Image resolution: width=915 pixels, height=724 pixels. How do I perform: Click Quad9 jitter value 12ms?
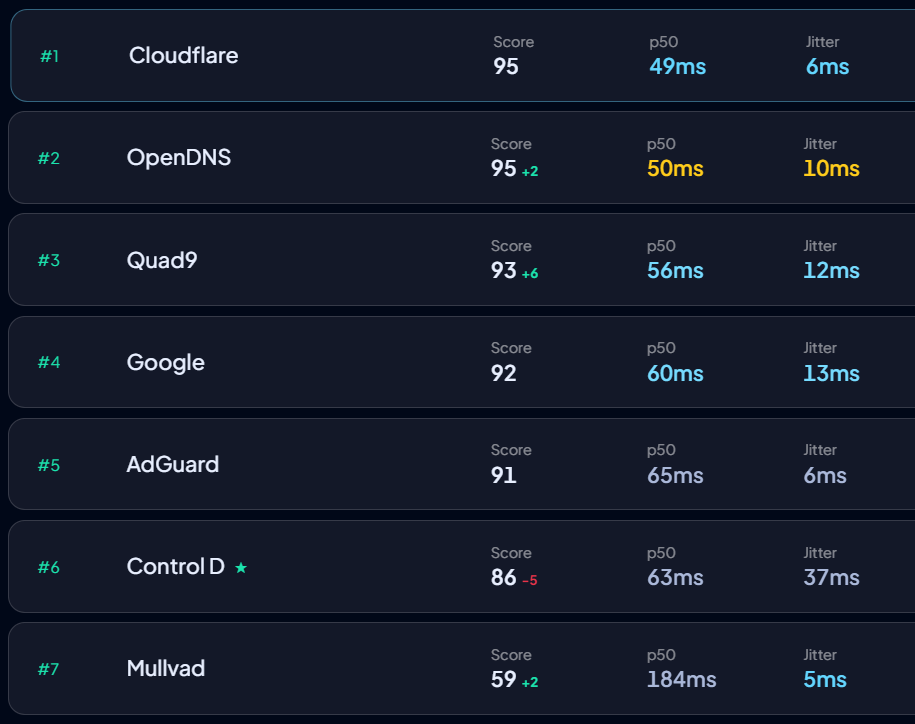(x=832, y=271)
